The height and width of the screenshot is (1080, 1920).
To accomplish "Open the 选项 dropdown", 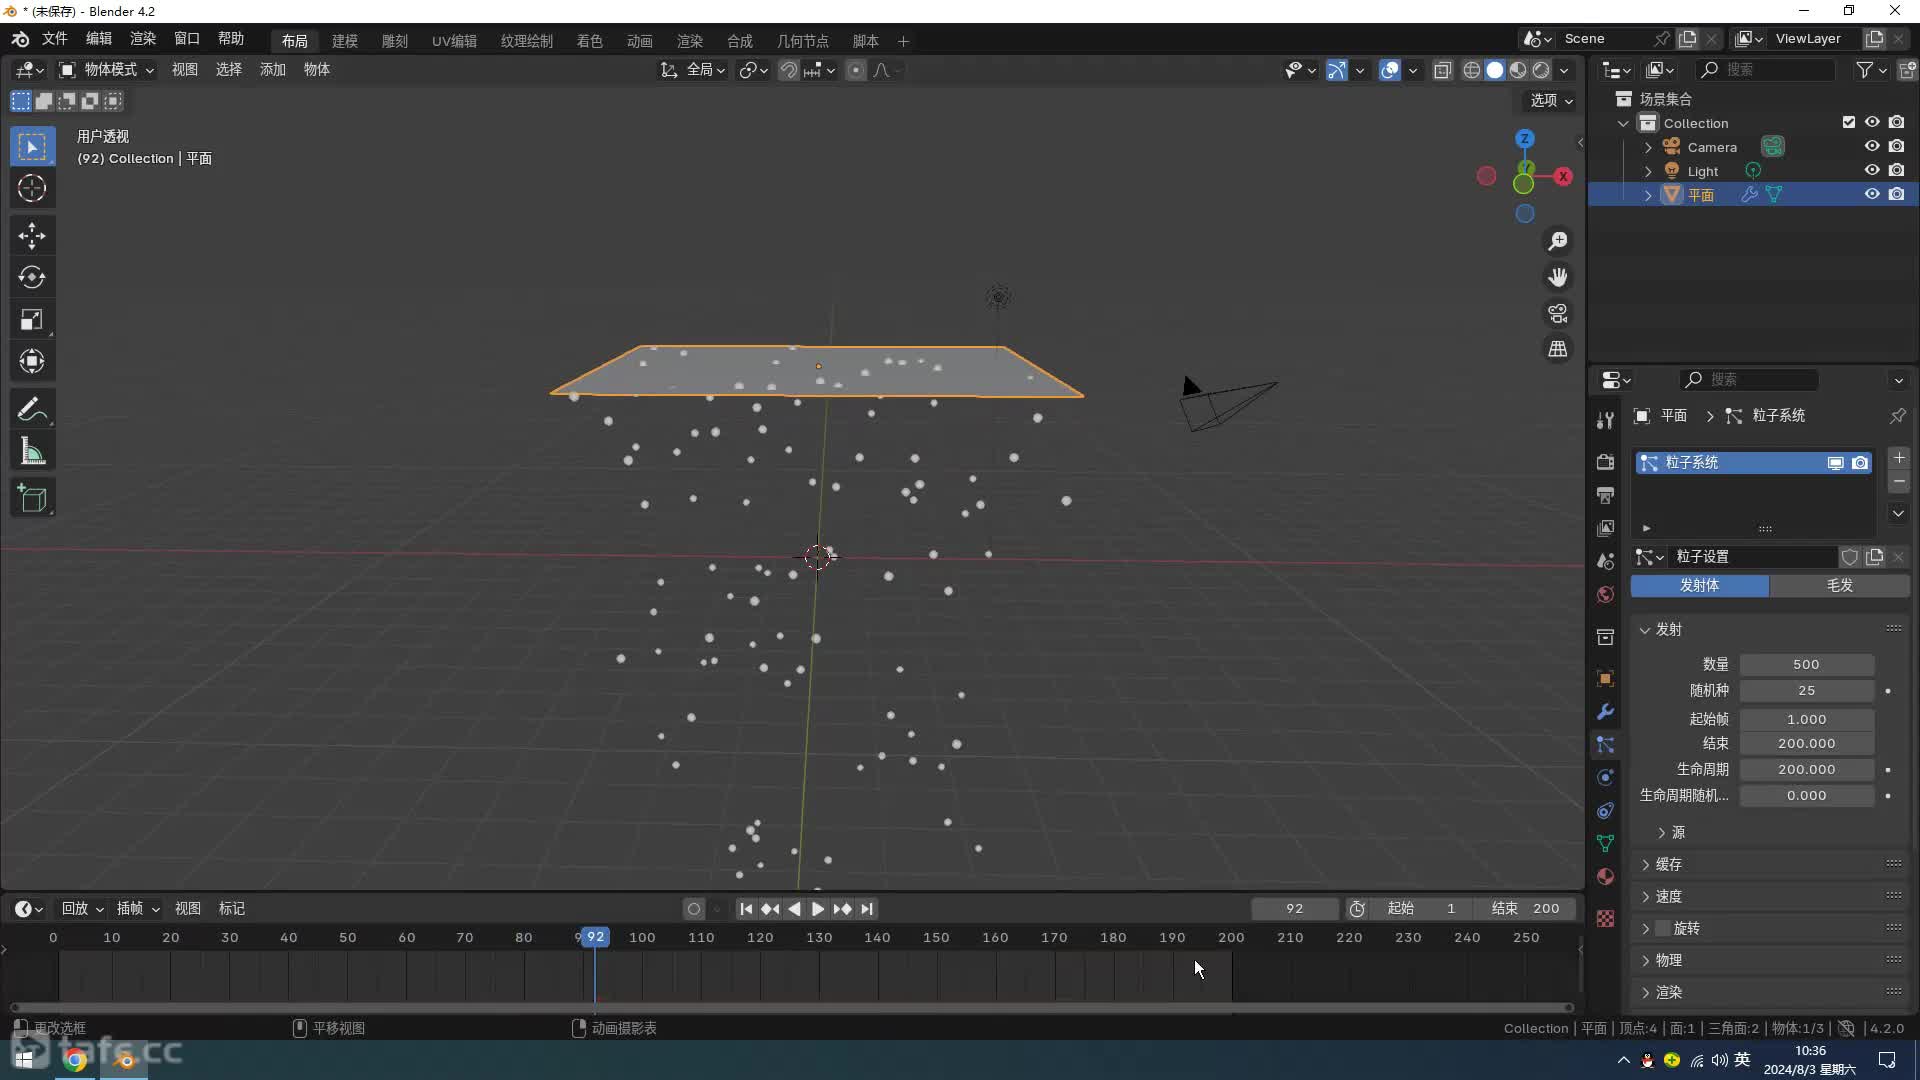I will [x=1551, y=100].
